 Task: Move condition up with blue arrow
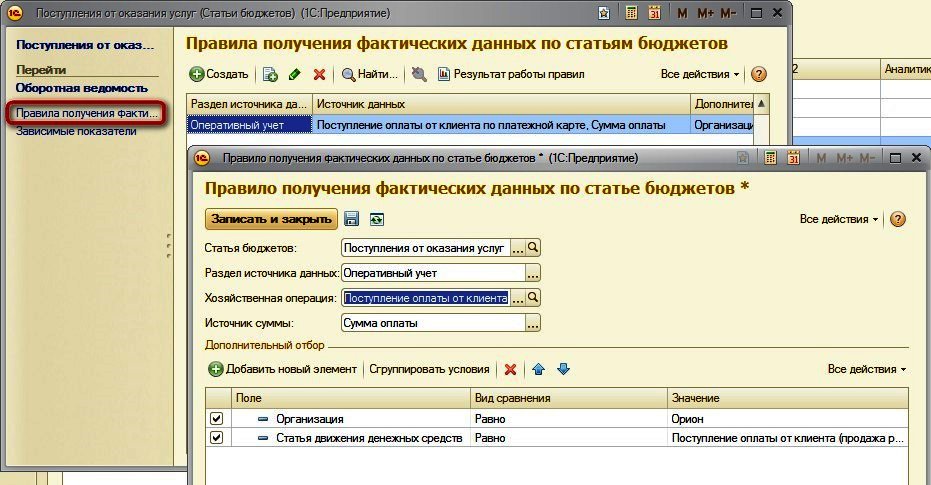(539, 369)
